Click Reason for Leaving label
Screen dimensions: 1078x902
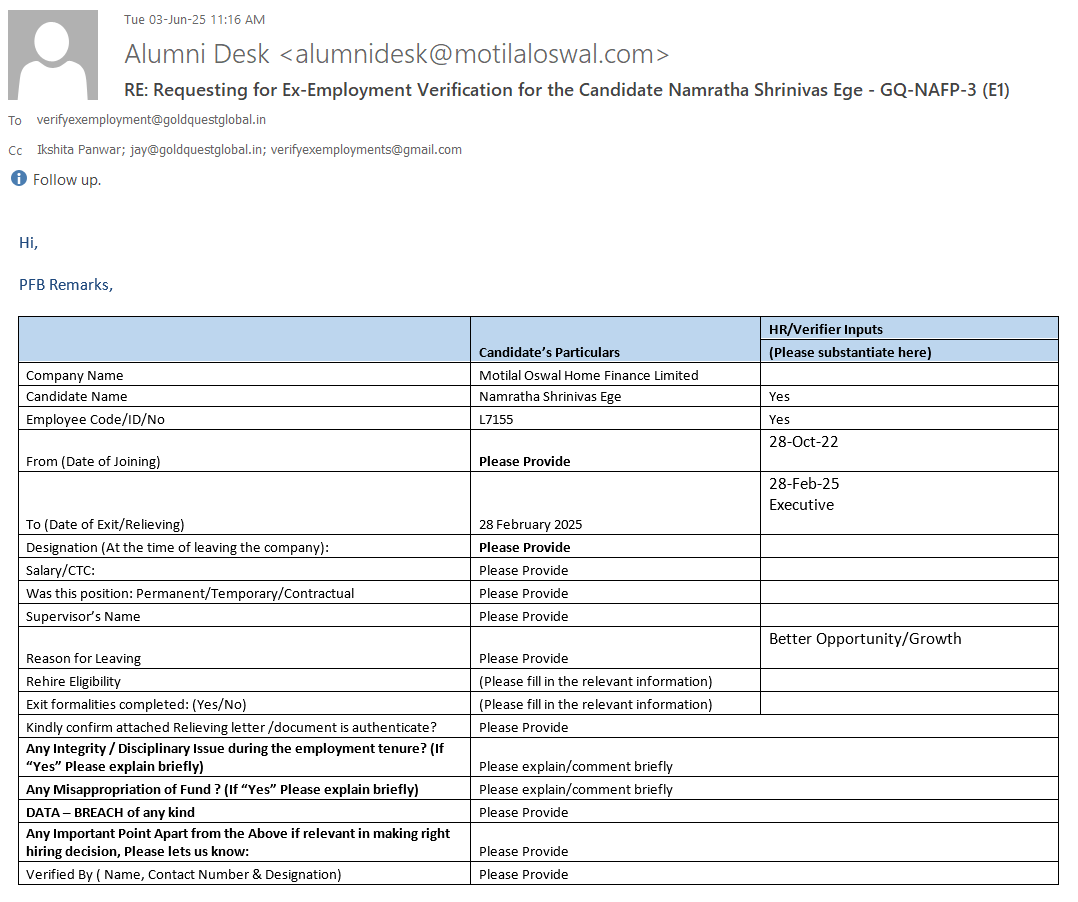click(x=83, y=659)
